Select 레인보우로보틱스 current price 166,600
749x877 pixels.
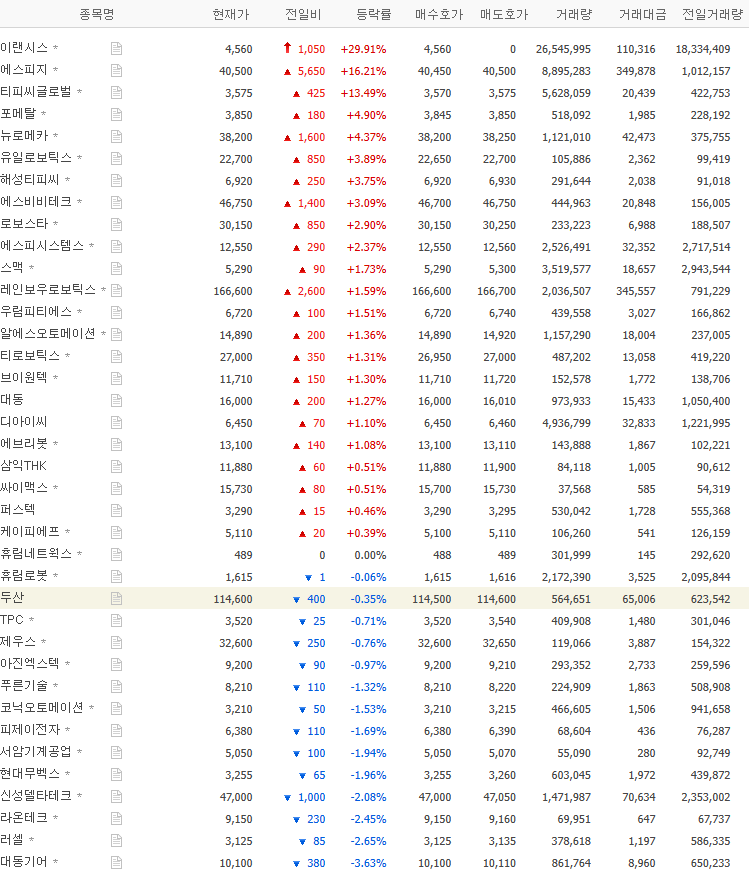point(233,291)
